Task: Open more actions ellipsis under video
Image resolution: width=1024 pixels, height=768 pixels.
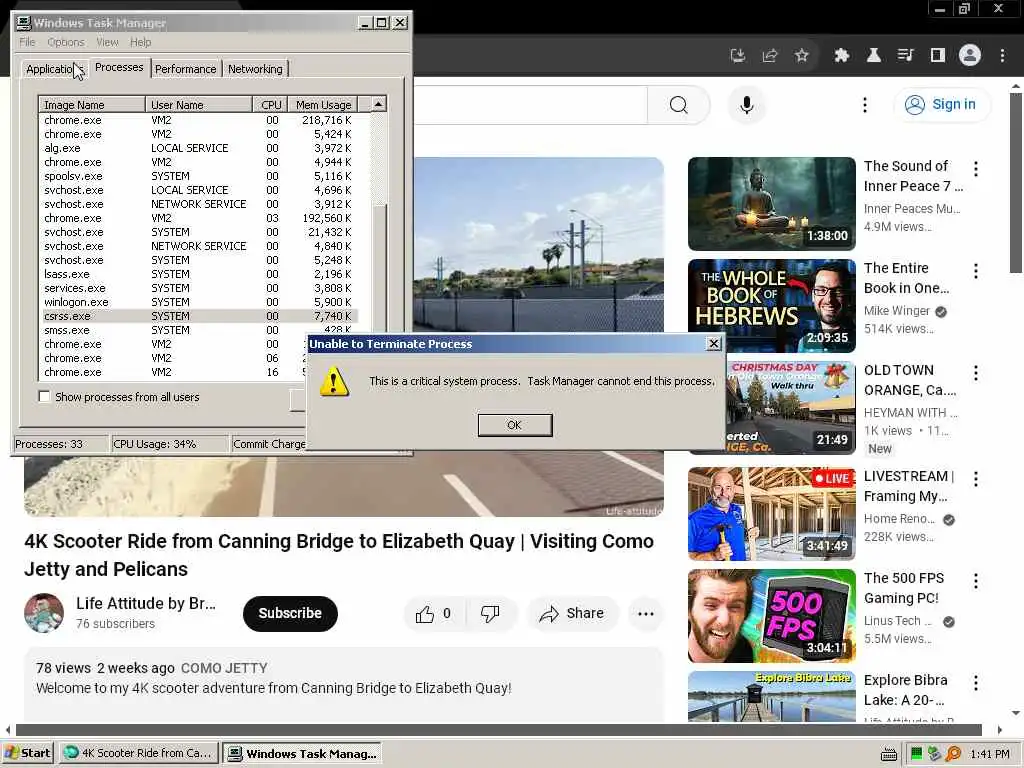Action: [646, 613]
